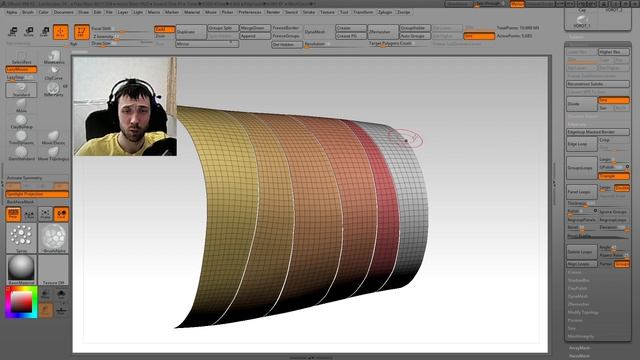Click the Panel Loops button
Viewport: 640px width, 360px height.
[582, 192]
